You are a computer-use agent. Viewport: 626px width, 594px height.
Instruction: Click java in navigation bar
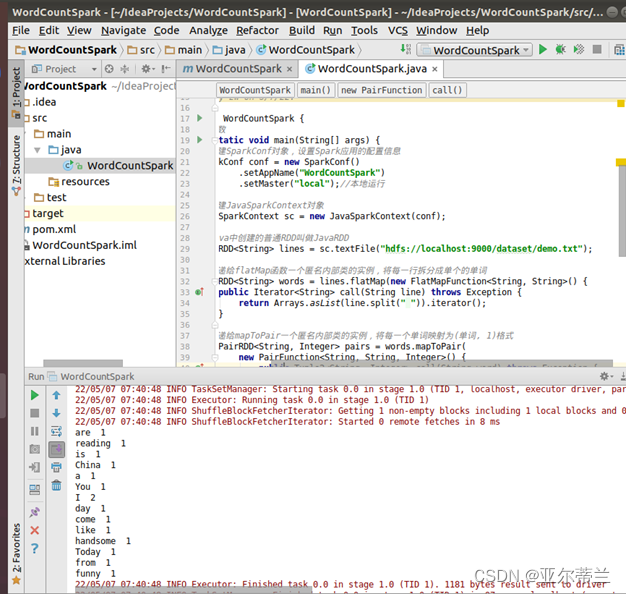[x=229, y=50]
